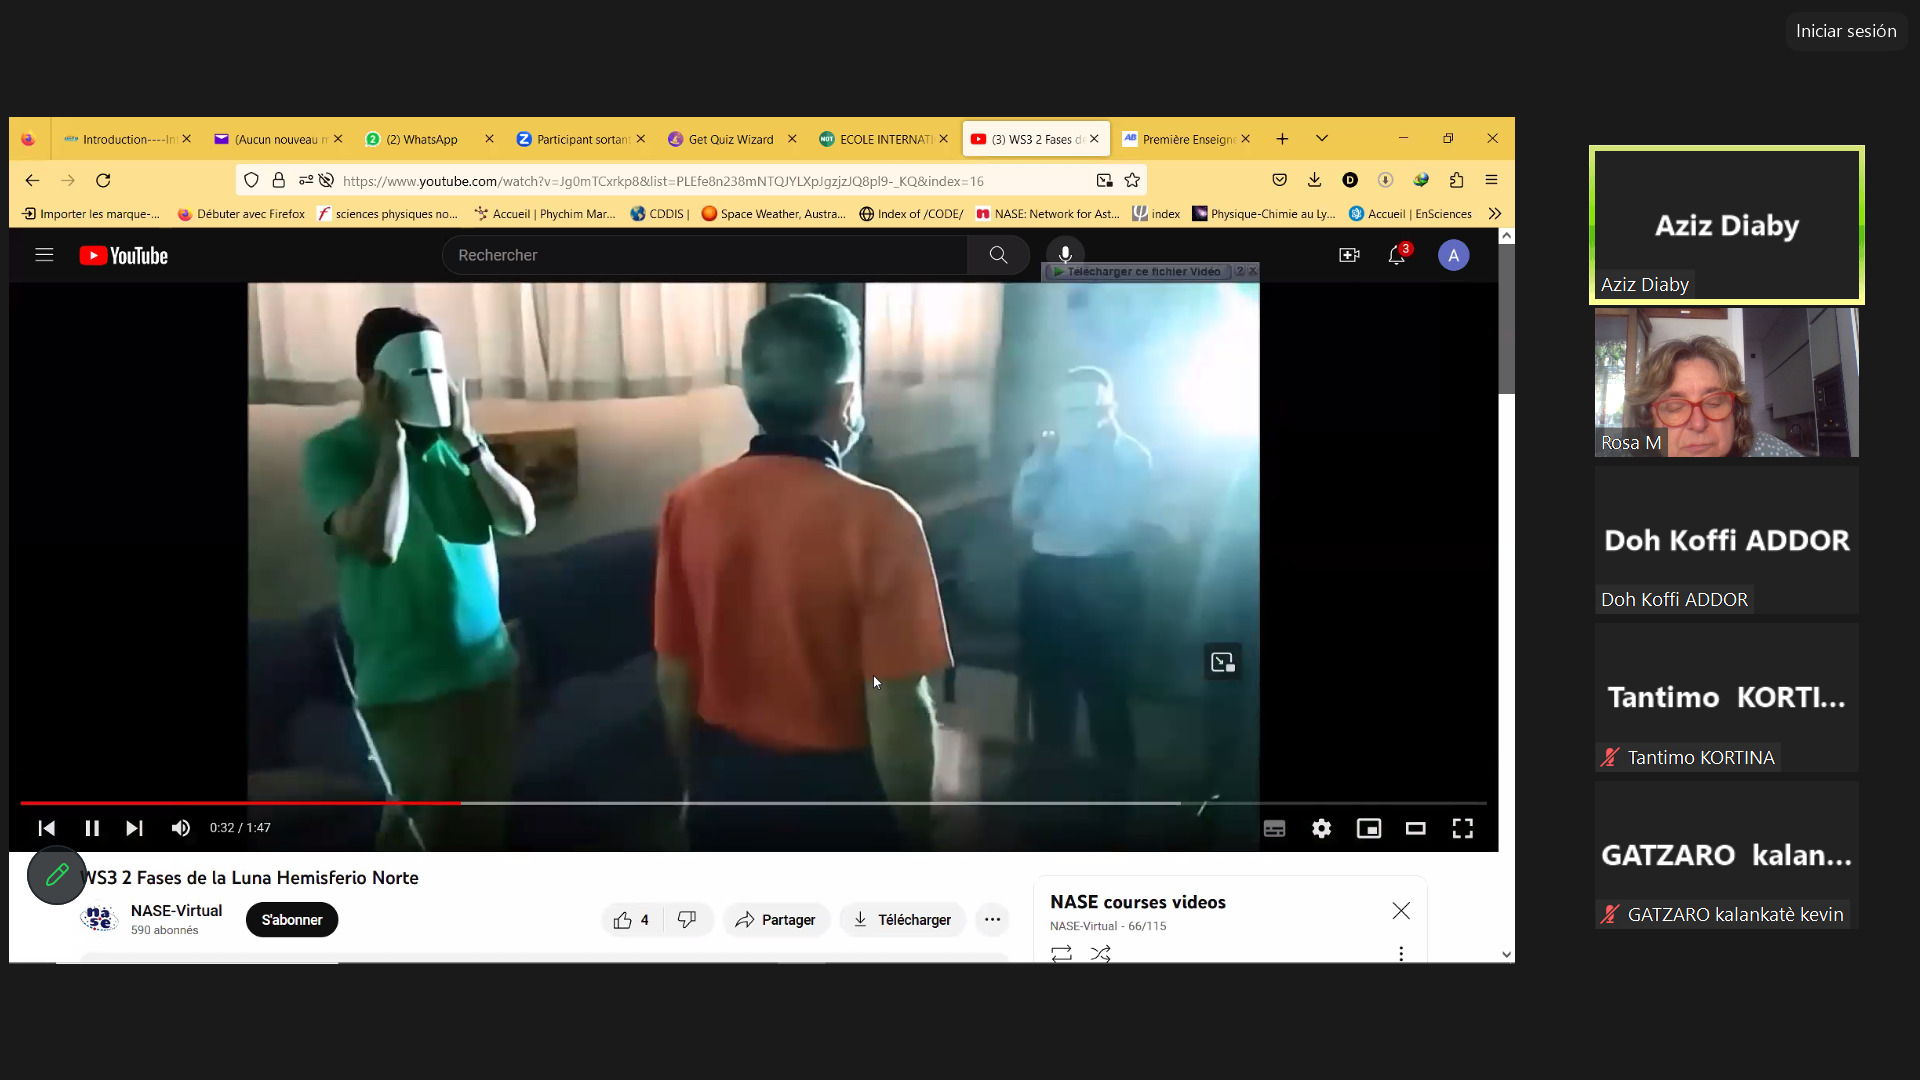Click the video progress bar
Viewport: 1920px width, 1080px height.
pyautogui.click(x=753, y=803)
